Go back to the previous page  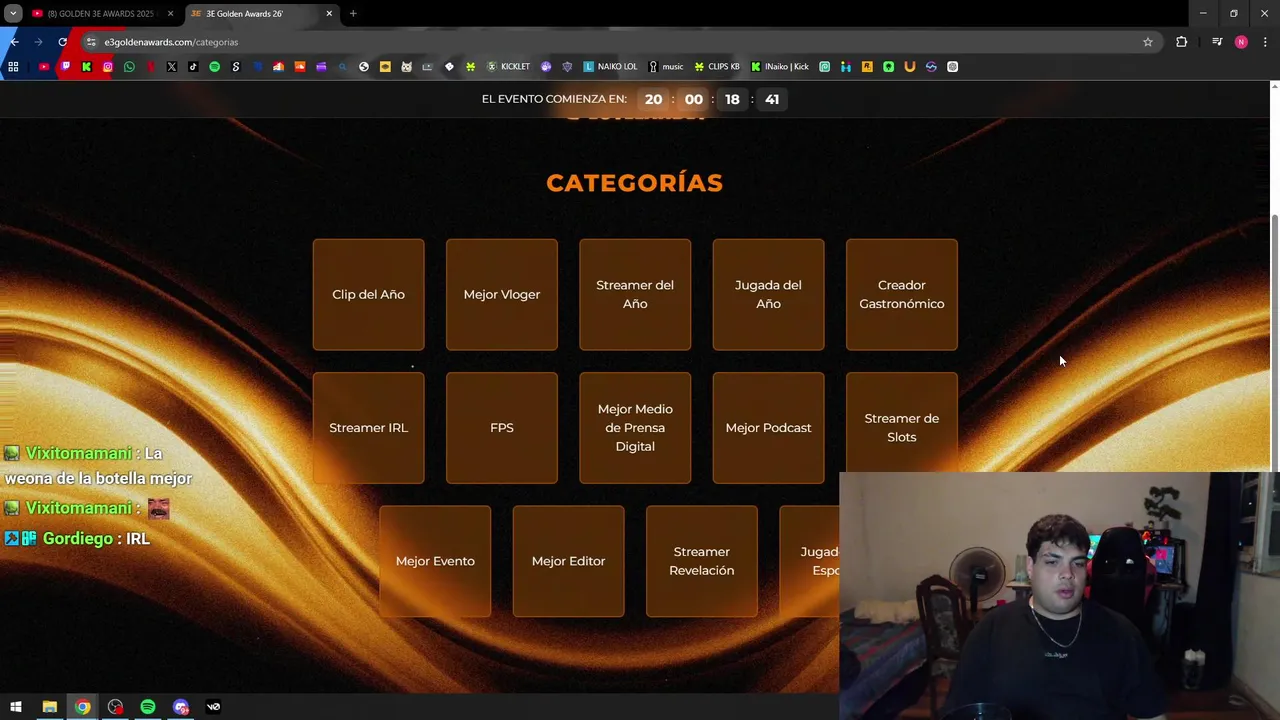click(14, 42)
